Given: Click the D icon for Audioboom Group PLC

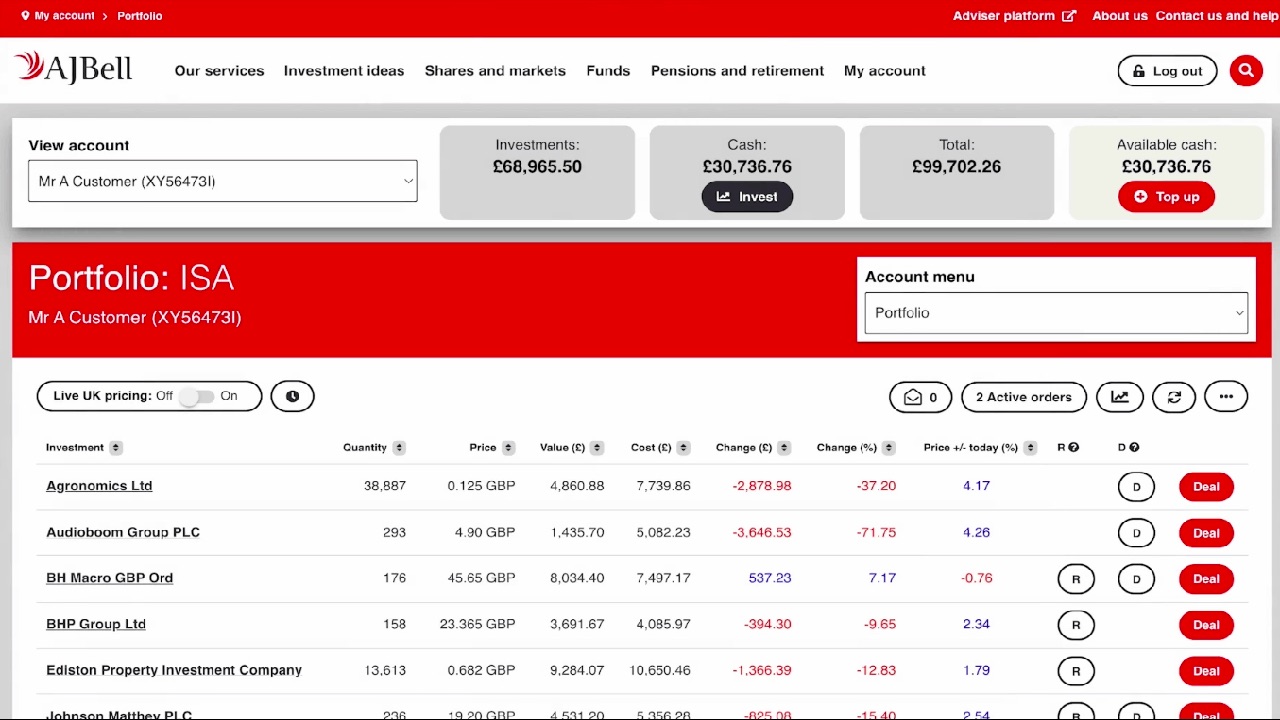Looking at the screenshot, I should (1136, 533).
